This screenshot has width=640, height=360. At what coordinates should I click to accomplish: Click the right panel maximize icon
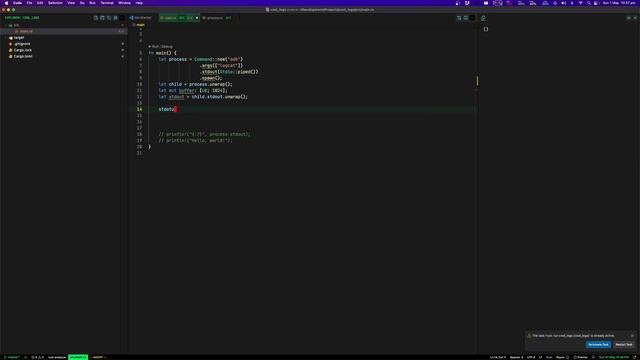(629, 18)
